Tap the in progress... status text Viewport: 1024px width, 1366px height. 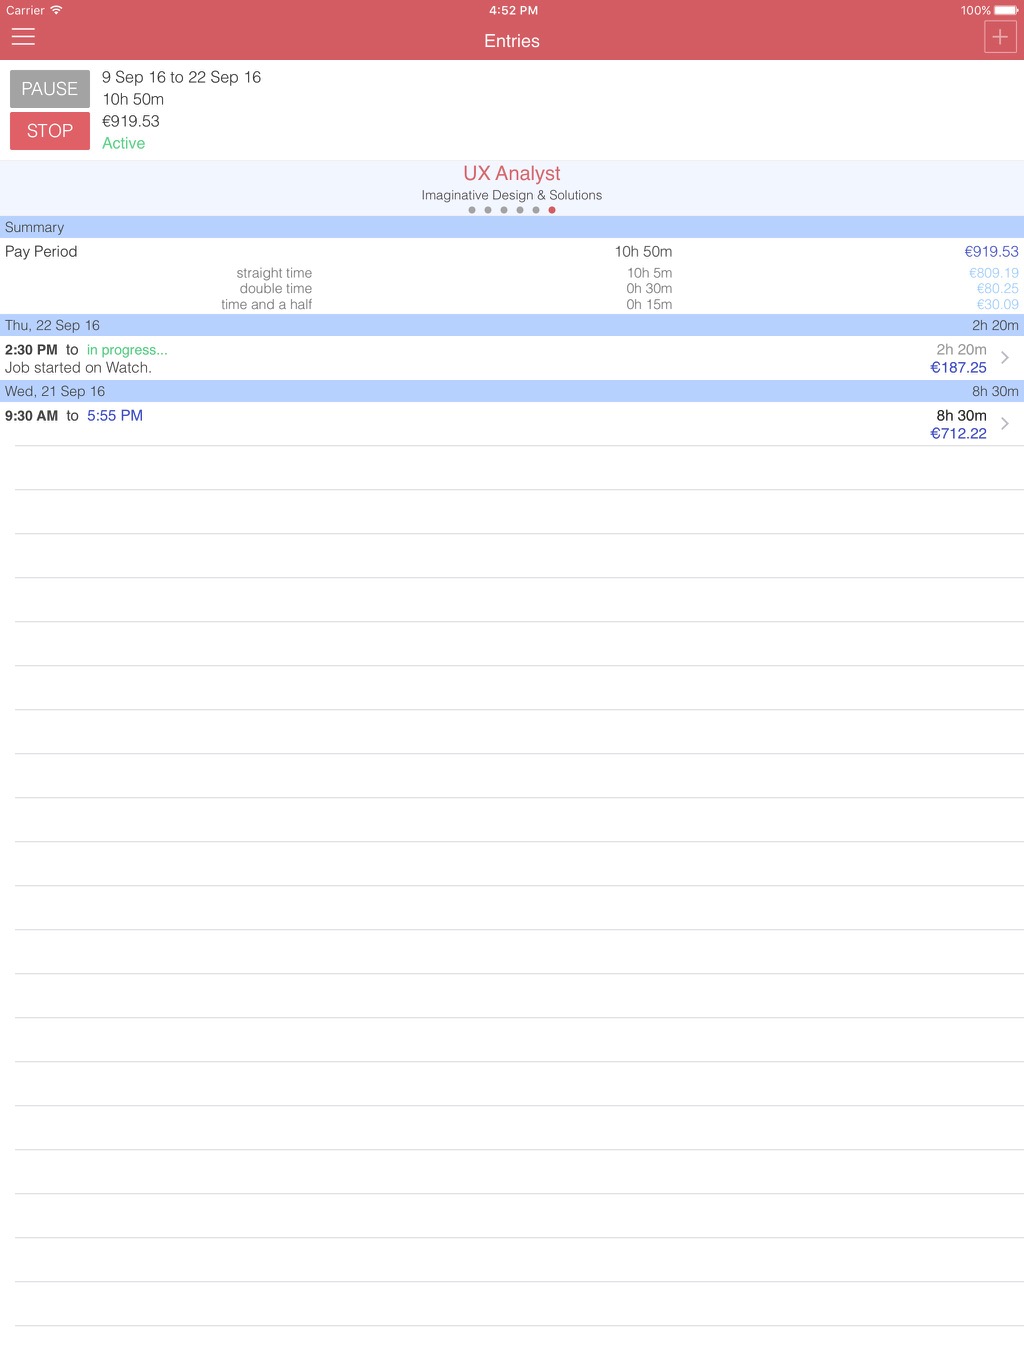127,350
